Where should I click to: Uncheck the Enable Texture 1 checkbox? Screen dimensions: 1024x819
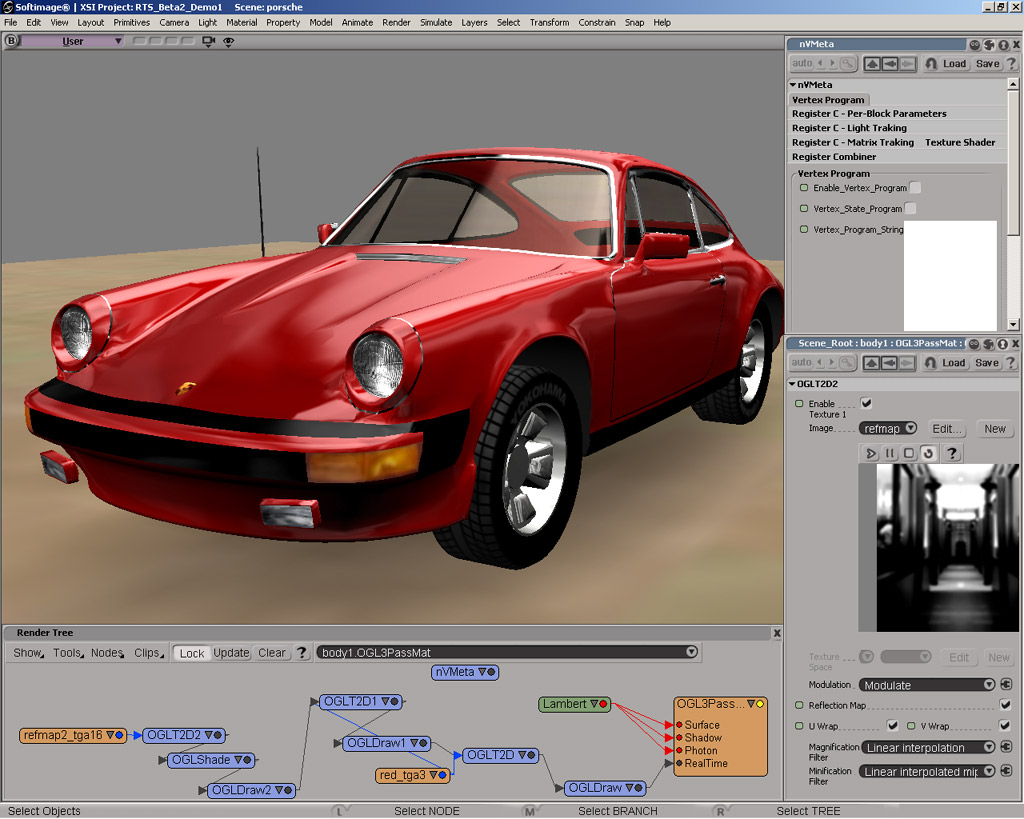pos(866,403)
